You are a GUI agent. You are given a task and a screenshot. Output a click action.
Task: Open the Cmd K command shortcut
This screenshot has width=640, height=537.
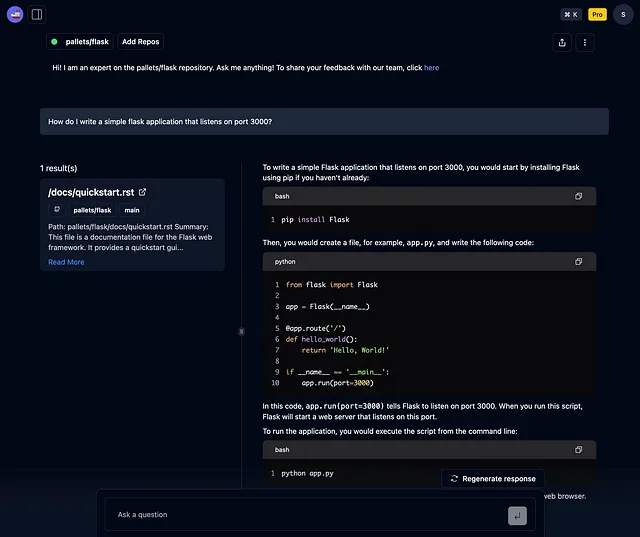point(571,14)
